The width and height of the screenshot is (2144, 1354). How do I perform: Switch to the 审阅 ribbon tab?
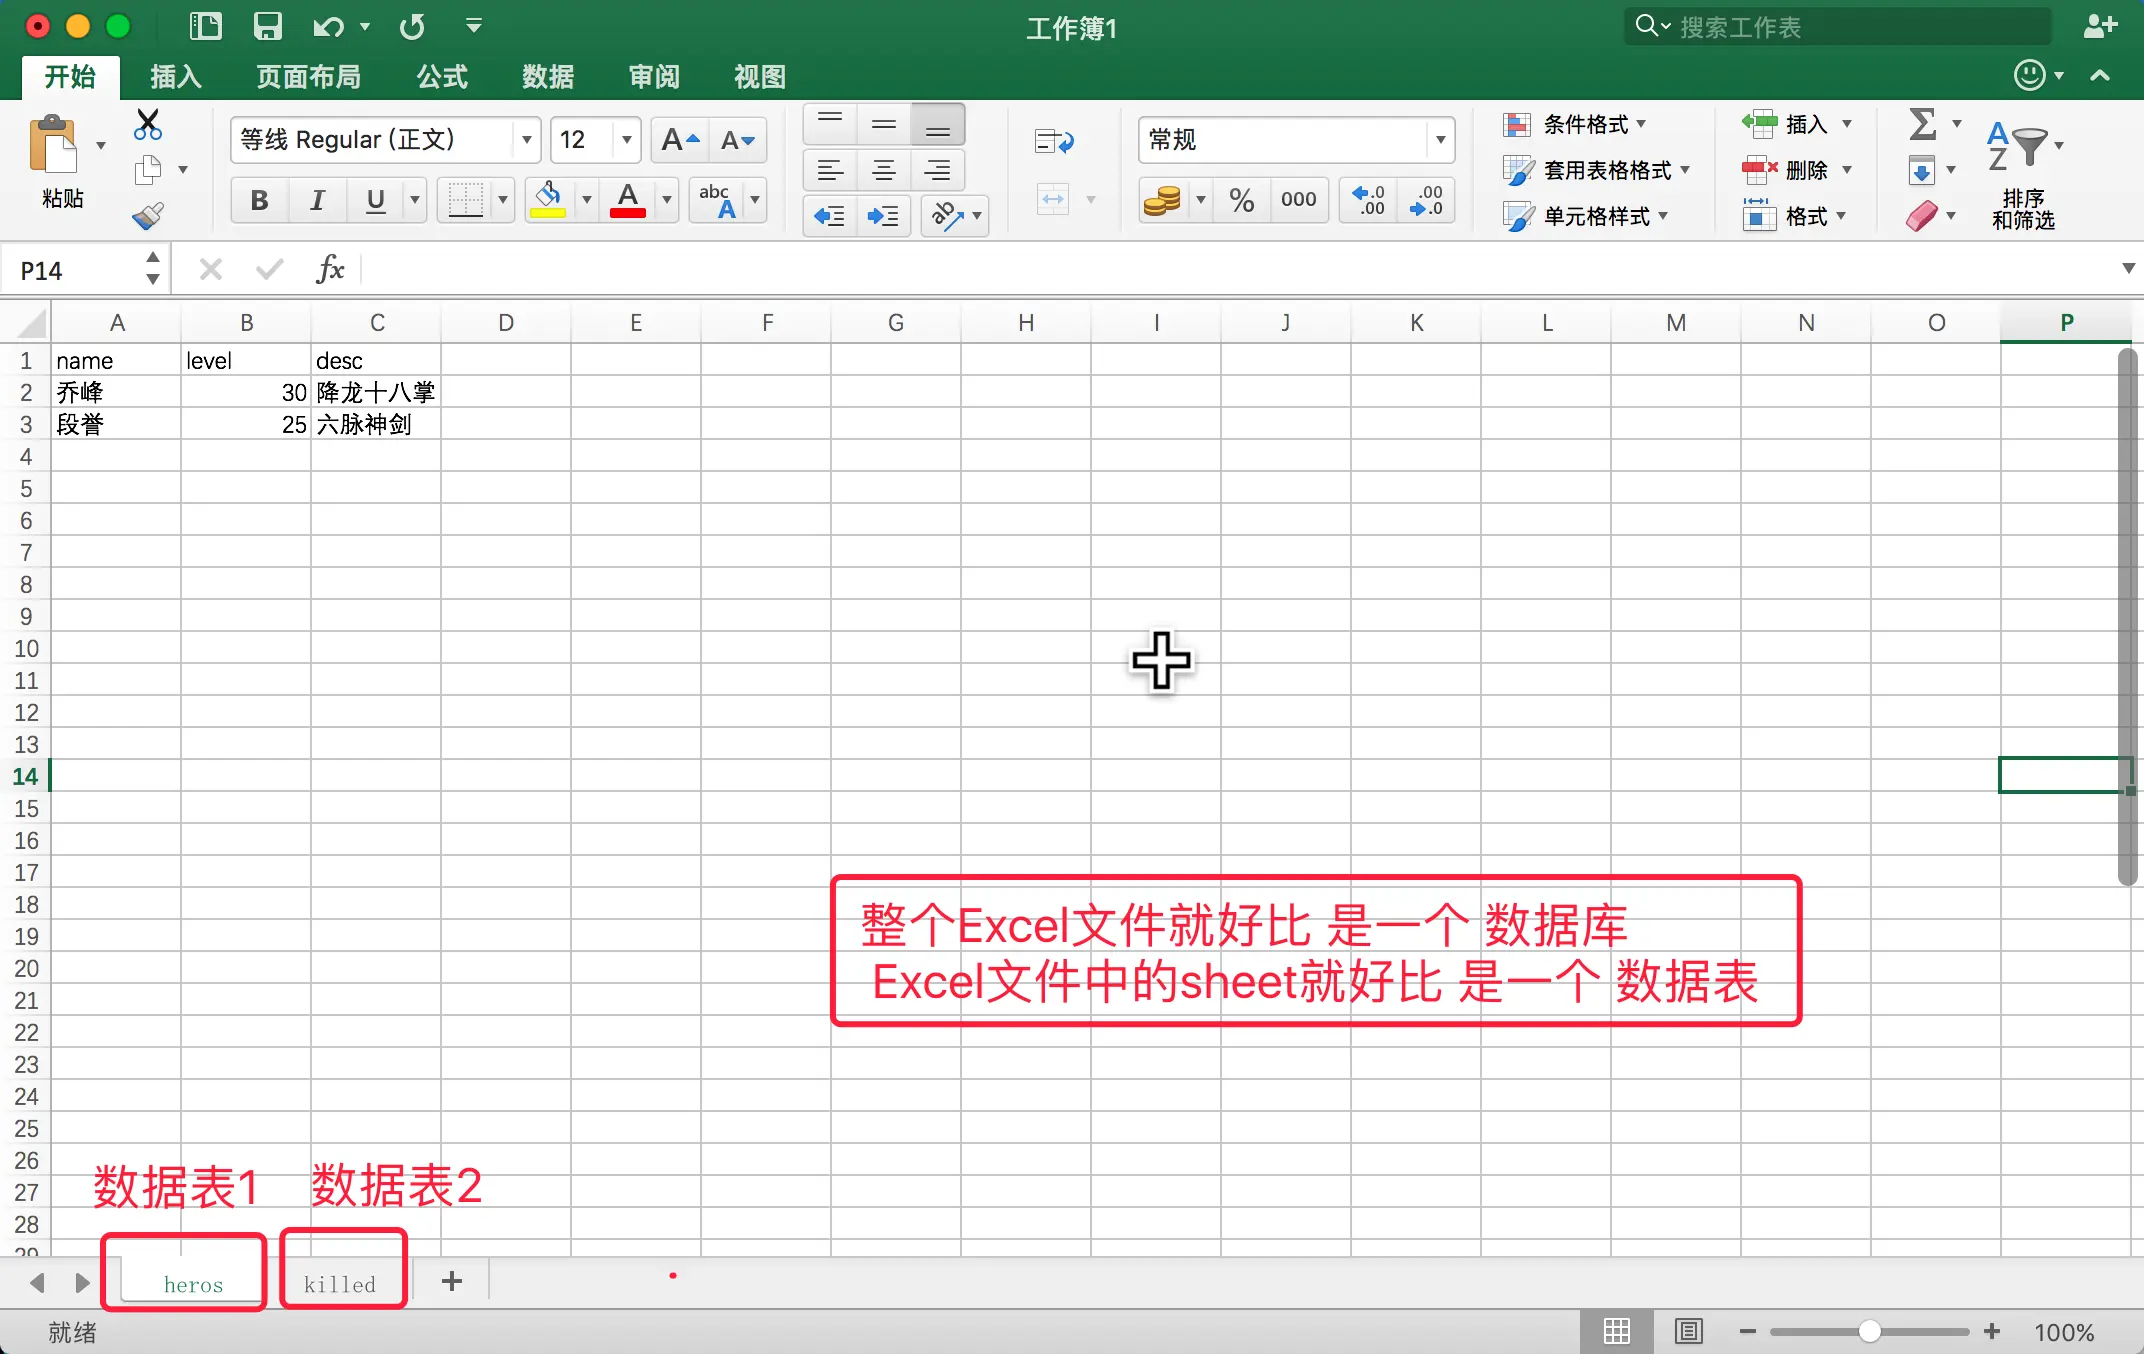tap(654, 77)
